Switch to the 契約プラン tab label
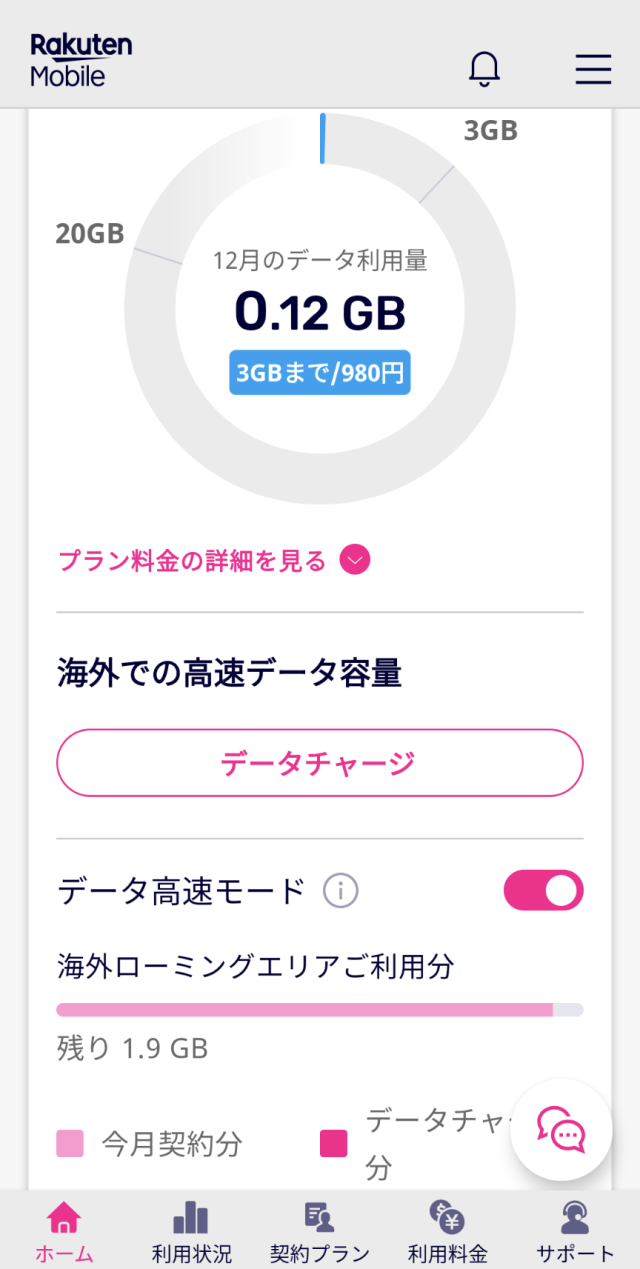 (x=319, y=1253)
